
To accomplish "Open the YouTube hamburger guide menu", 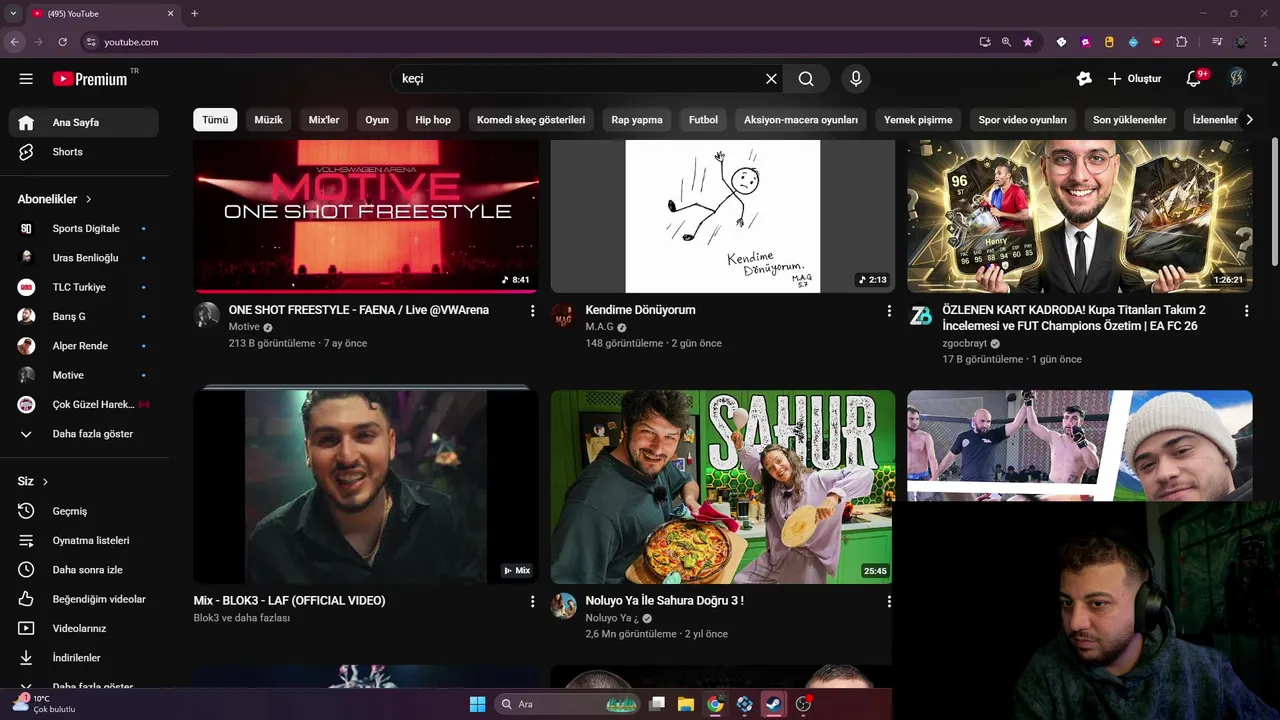I will [26, 79].
